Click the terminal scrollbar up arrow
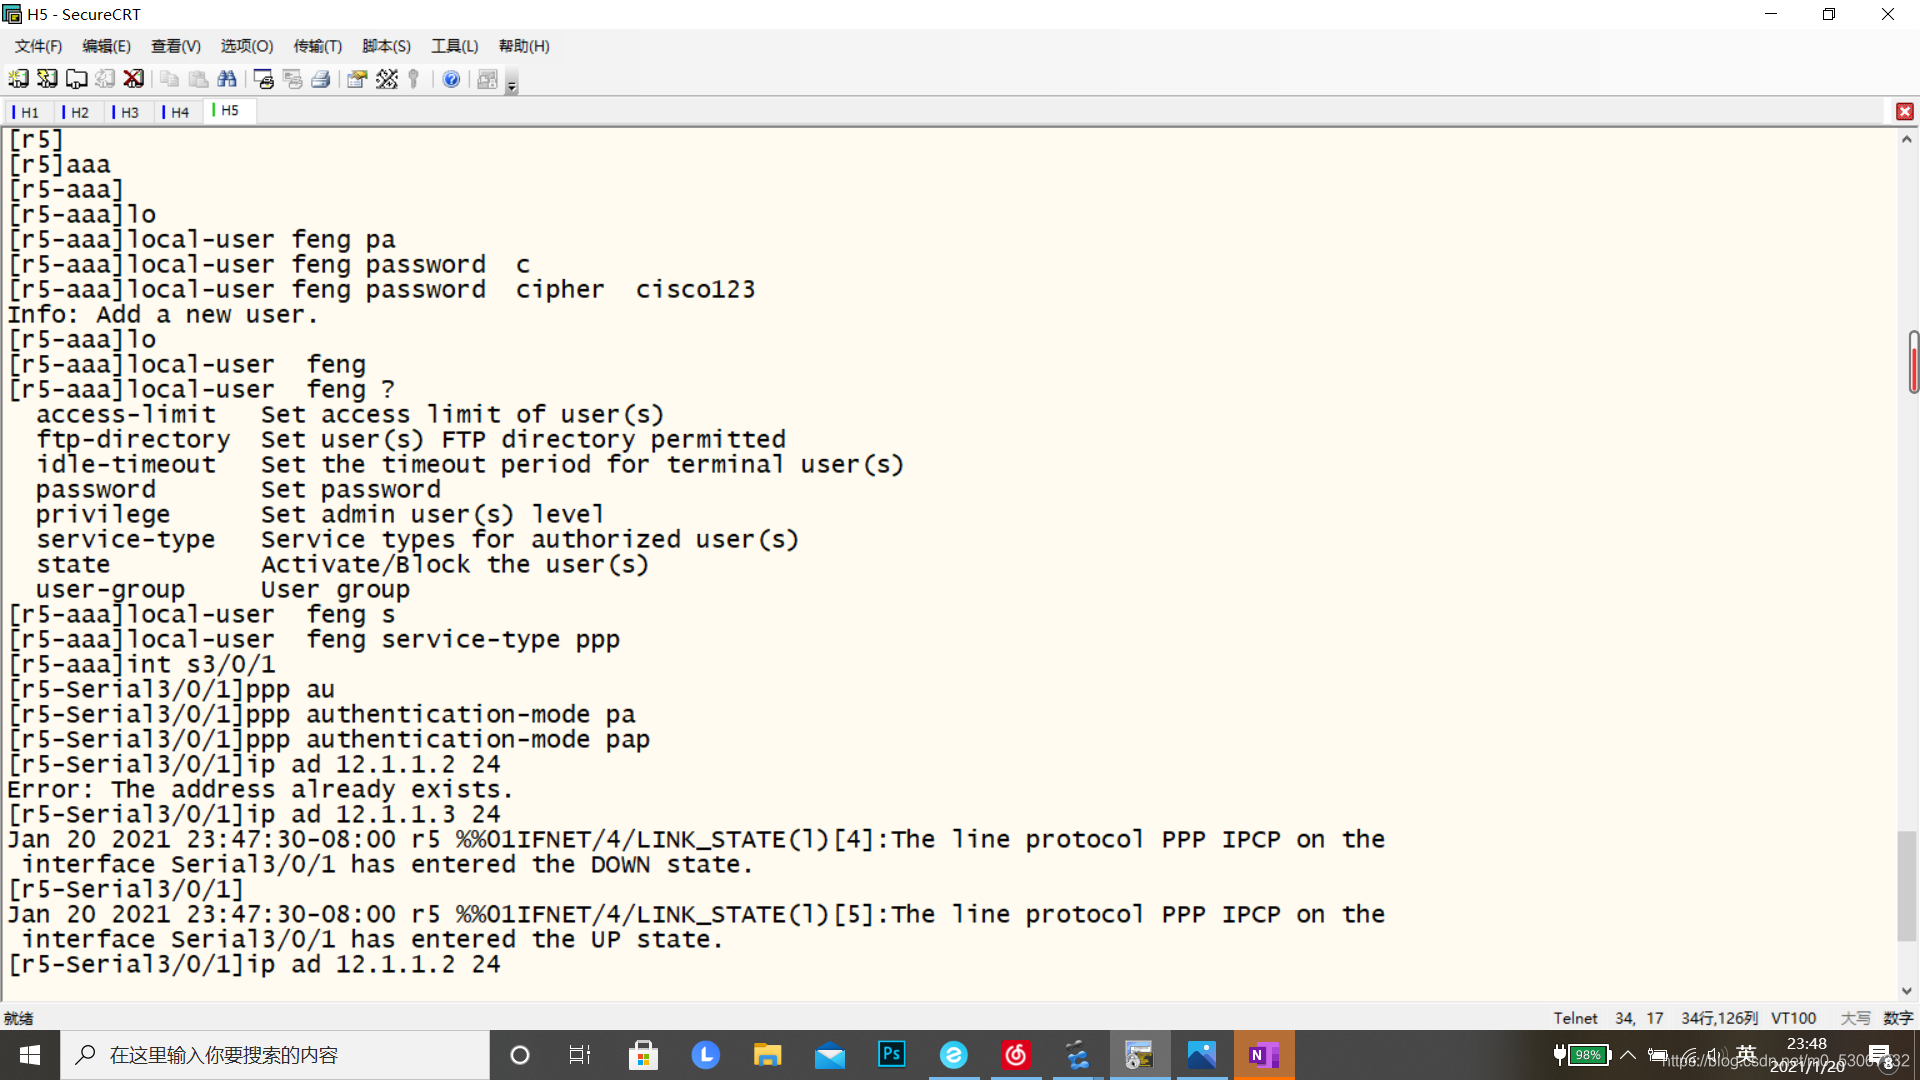Image resolution: width=1920 pixels, height=1080 pixels. [1907, 140]
